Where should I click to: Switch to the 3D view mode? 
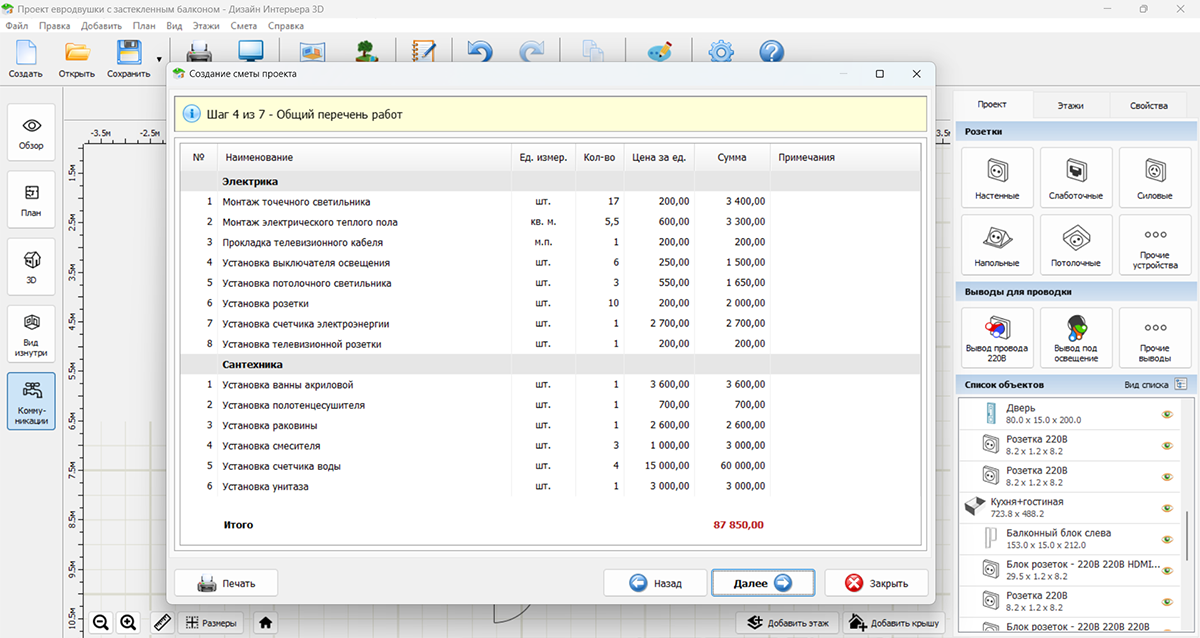point(32,267)
